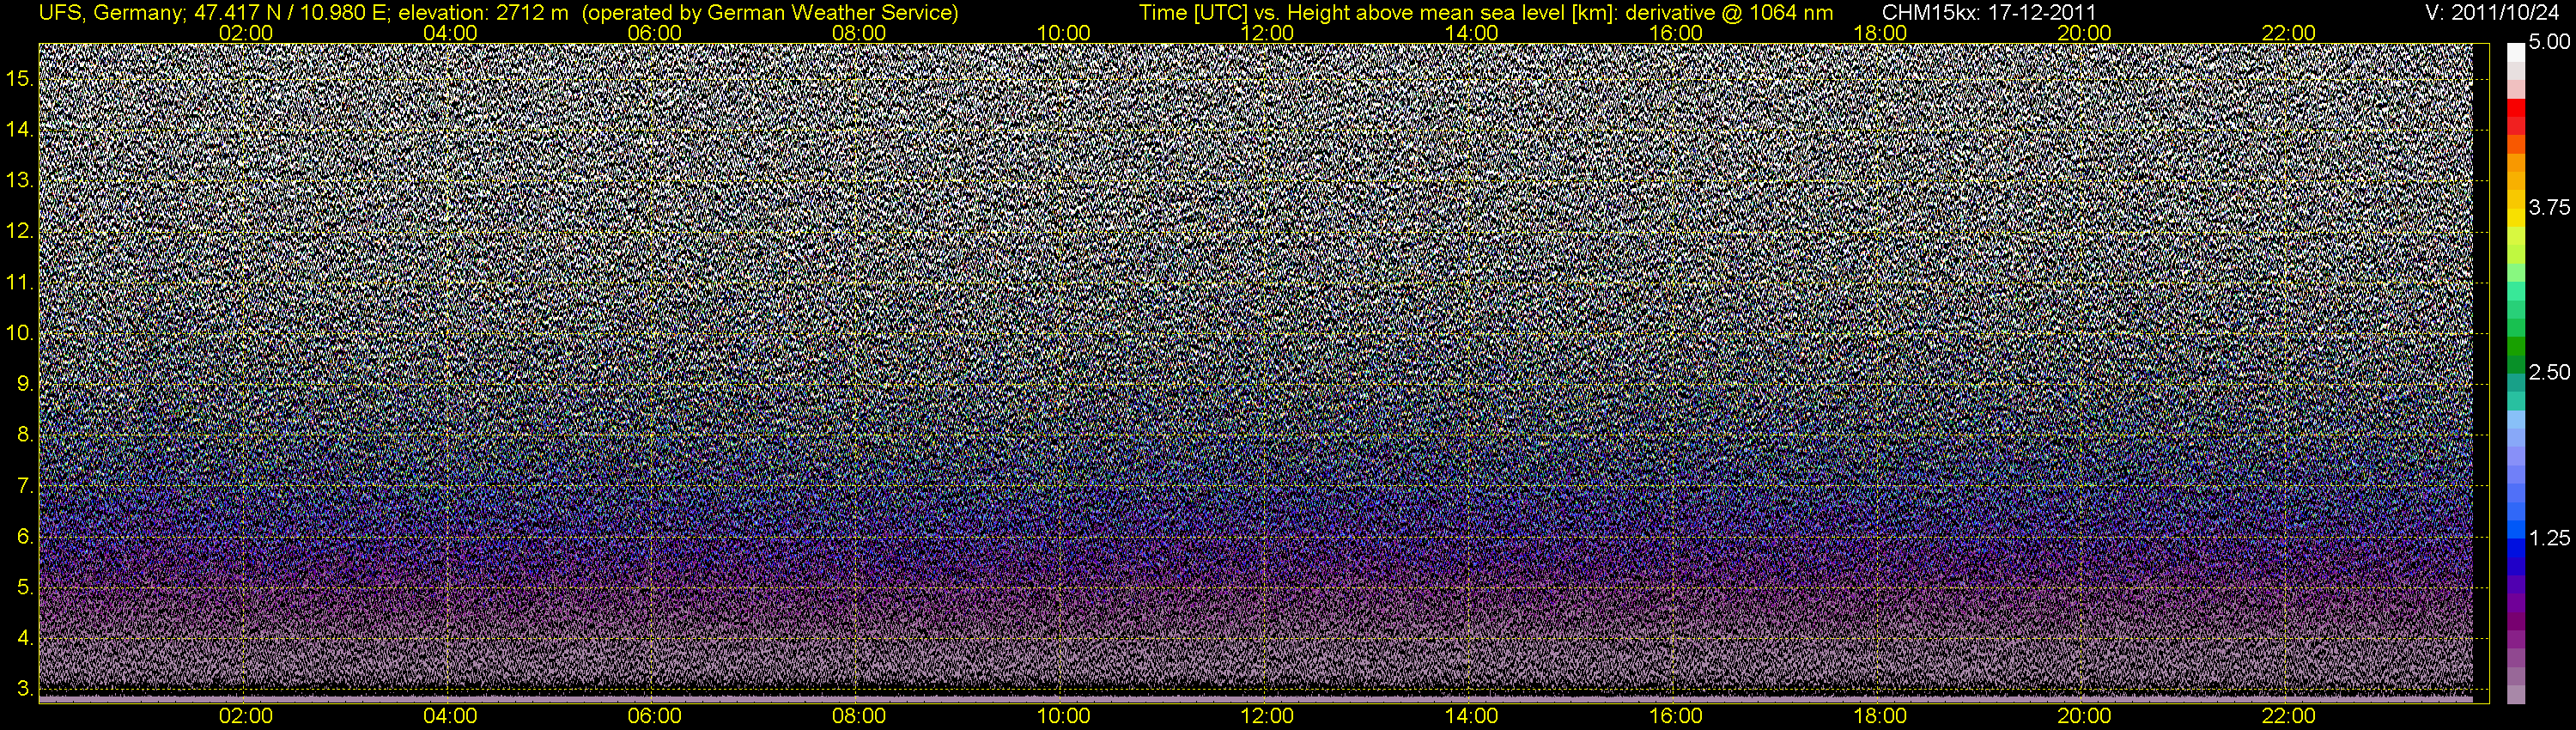The width and height of the screenshot is (2576, 730).
Task: Click the 2.50 colorbar value
Action: [2549, 372]
